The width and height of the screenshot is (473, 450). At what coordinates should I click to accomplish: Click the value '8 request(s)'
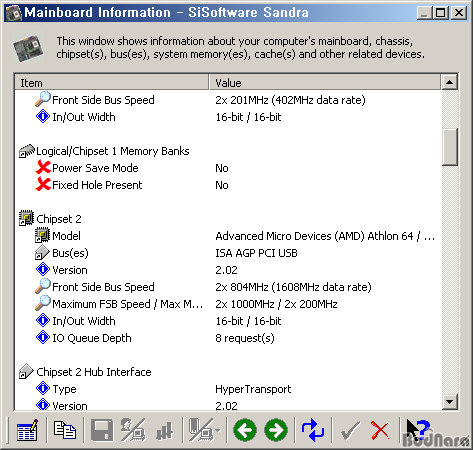click(245, 338)
